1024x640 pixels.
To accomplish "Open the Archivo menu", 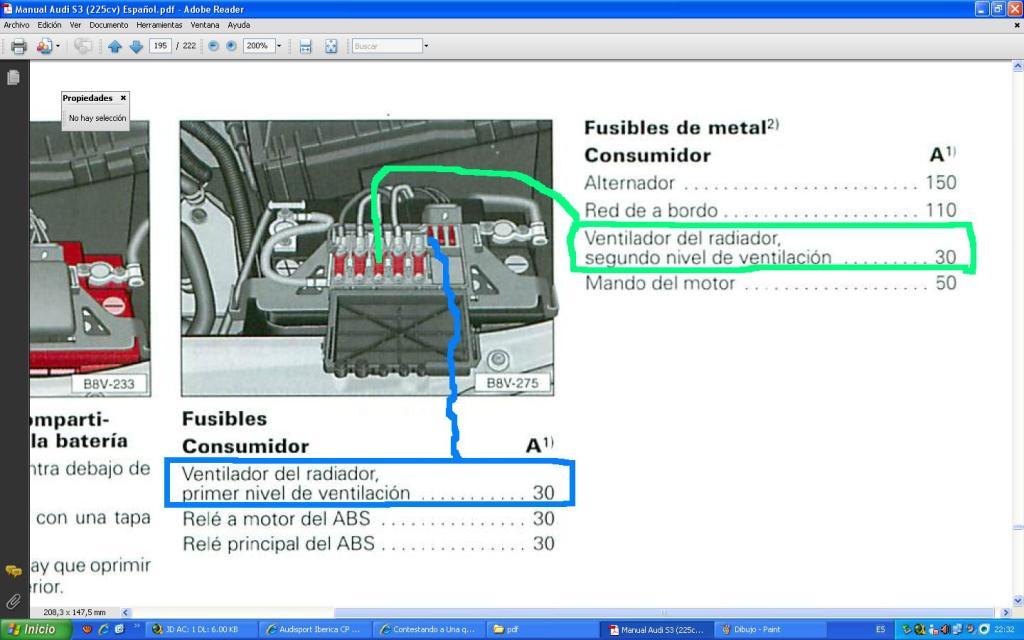I will coord(16,25).
